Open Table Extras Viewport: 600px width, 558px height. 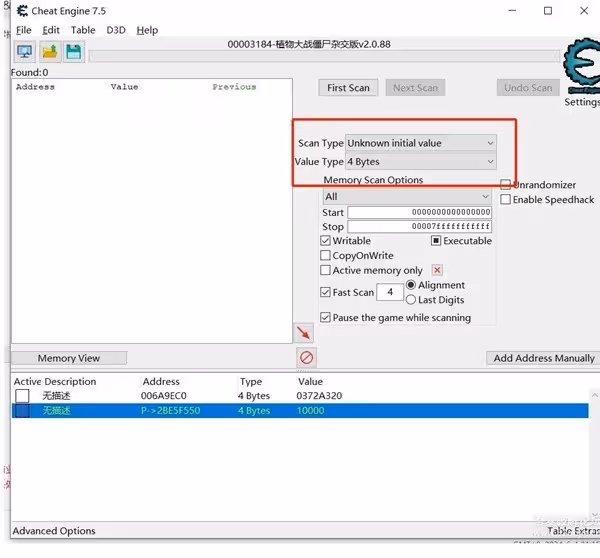click(573, 531)
